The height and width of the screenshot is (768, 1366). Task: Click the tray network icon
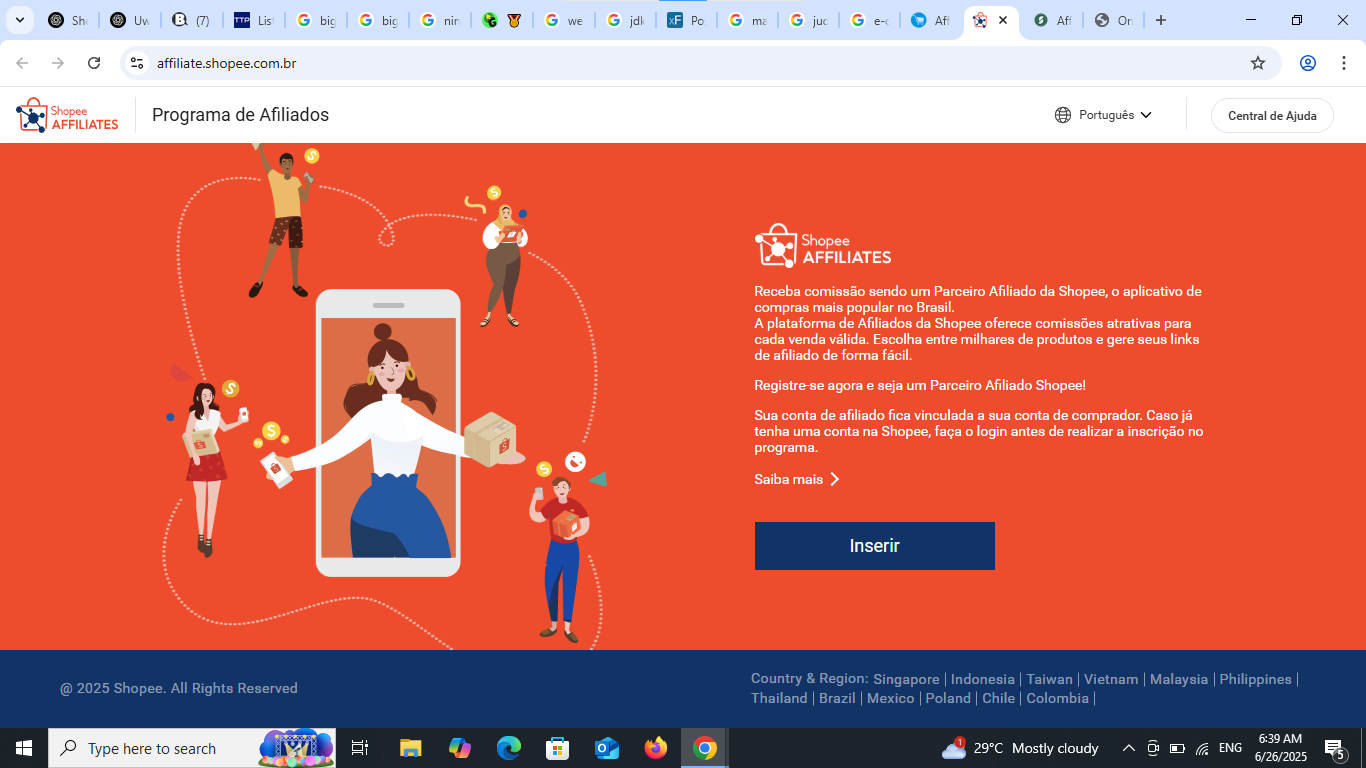[1202, 748]
